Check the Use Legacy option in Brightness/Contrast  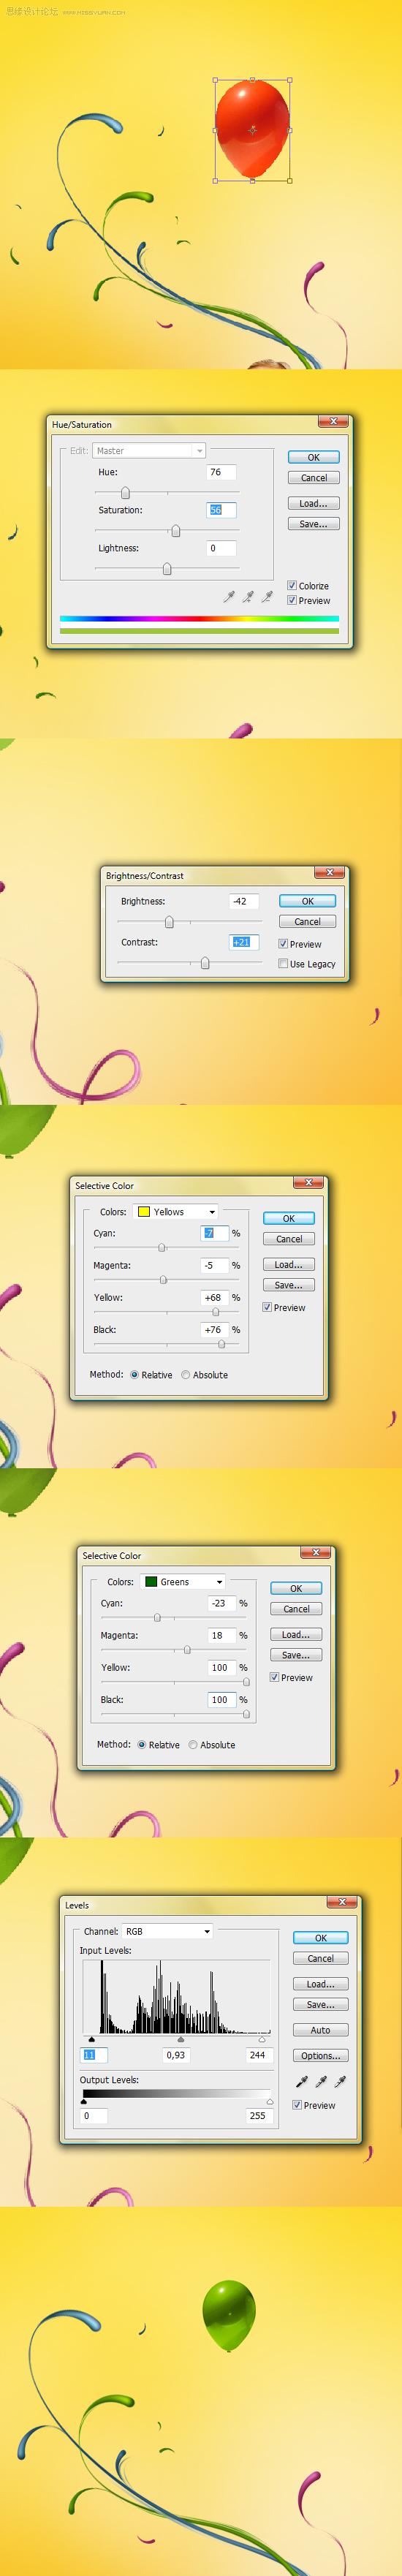coord(283,964)
